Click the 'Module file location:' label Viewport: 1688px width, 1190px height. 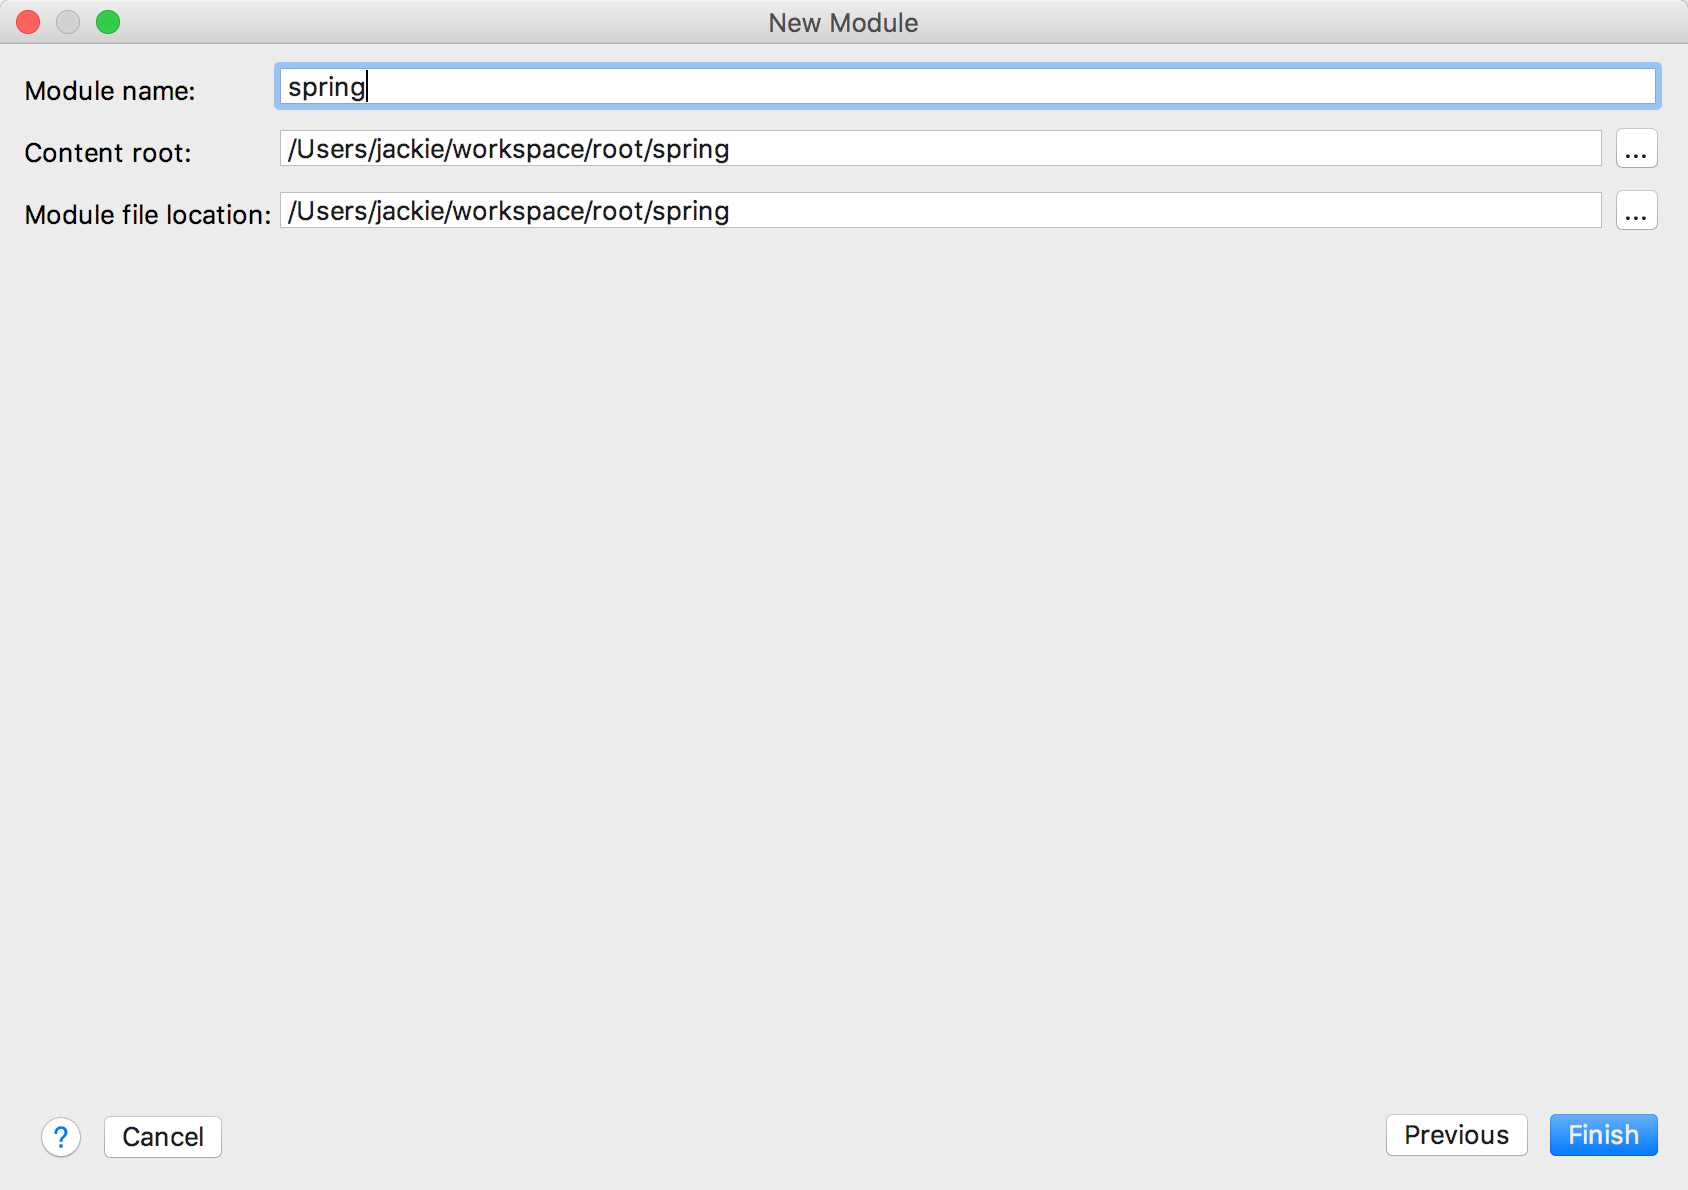tap(148, 215)
